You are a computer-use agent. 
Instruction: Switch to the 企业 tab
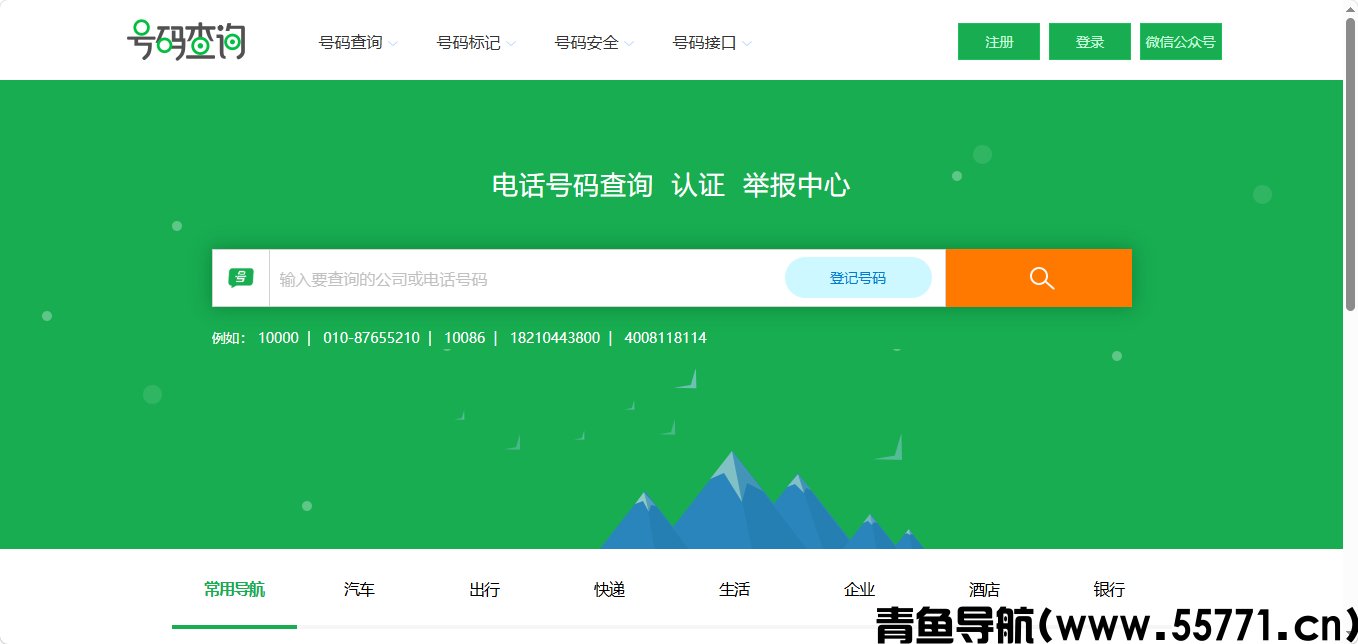tap(859, 589)
